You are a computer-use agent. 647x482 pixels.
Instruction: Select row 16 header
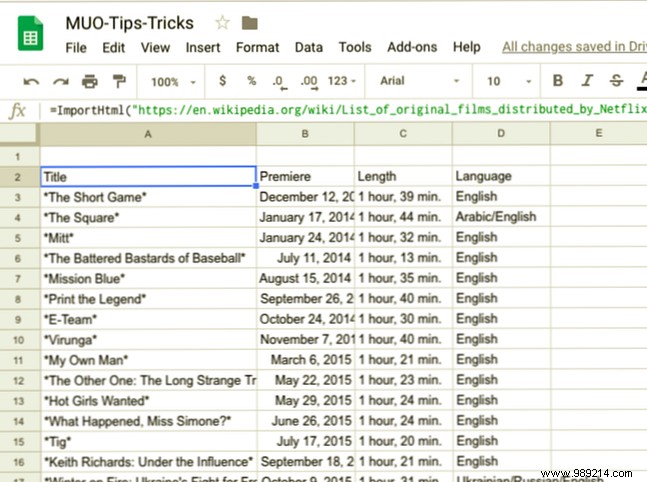tap(20, 462)
